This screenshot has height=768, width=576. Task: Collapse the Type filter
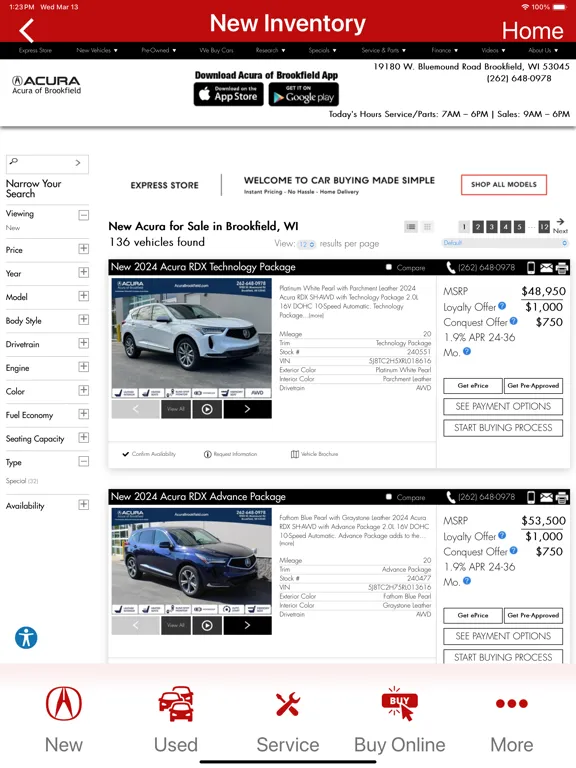pyautogui.click(x=84, y=461)
